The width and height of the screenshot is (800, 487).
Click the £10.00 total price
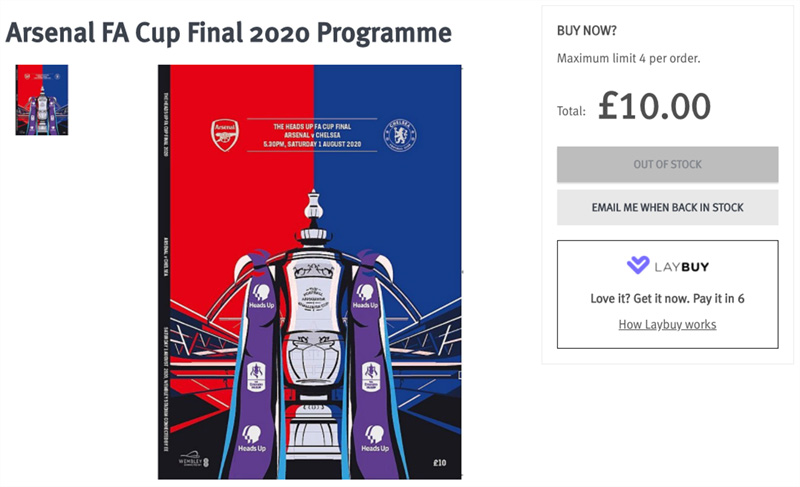click(654, 106)
